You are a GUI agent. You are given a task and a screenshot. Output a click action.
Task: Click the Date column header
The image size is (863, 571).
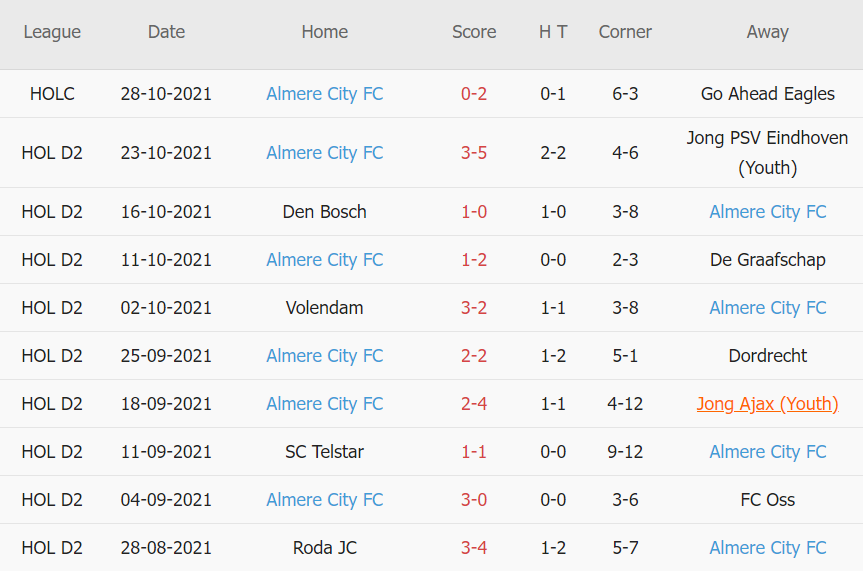(166, 32)
